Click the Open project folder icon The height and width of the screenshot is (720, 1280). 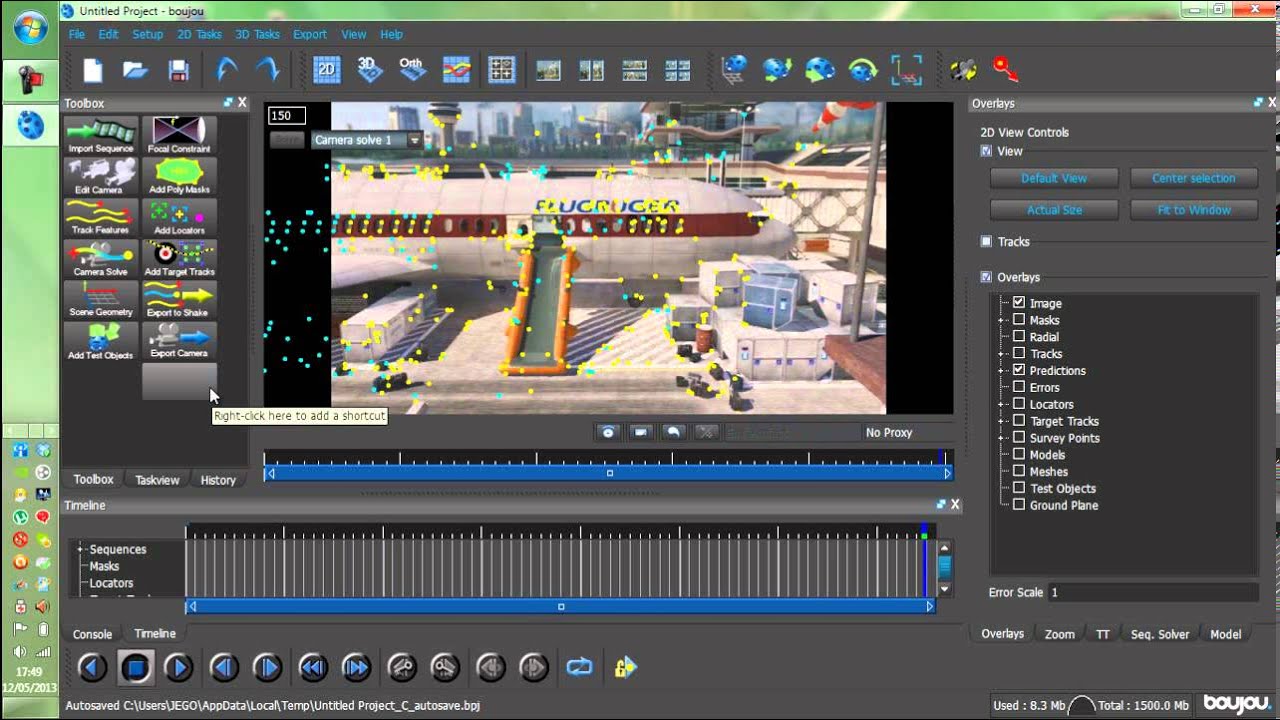point(136,69)
